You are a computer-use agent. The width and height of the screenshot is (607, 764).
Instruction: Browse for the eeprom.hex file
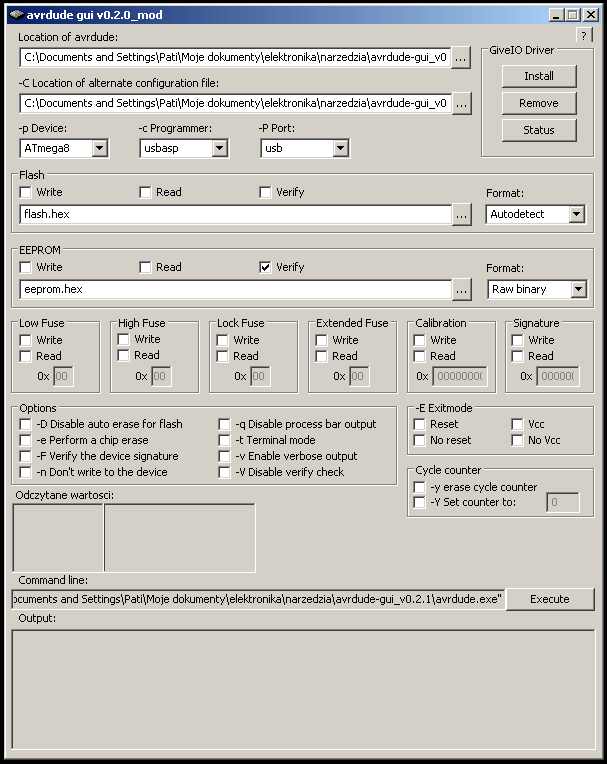pos(461,289)
